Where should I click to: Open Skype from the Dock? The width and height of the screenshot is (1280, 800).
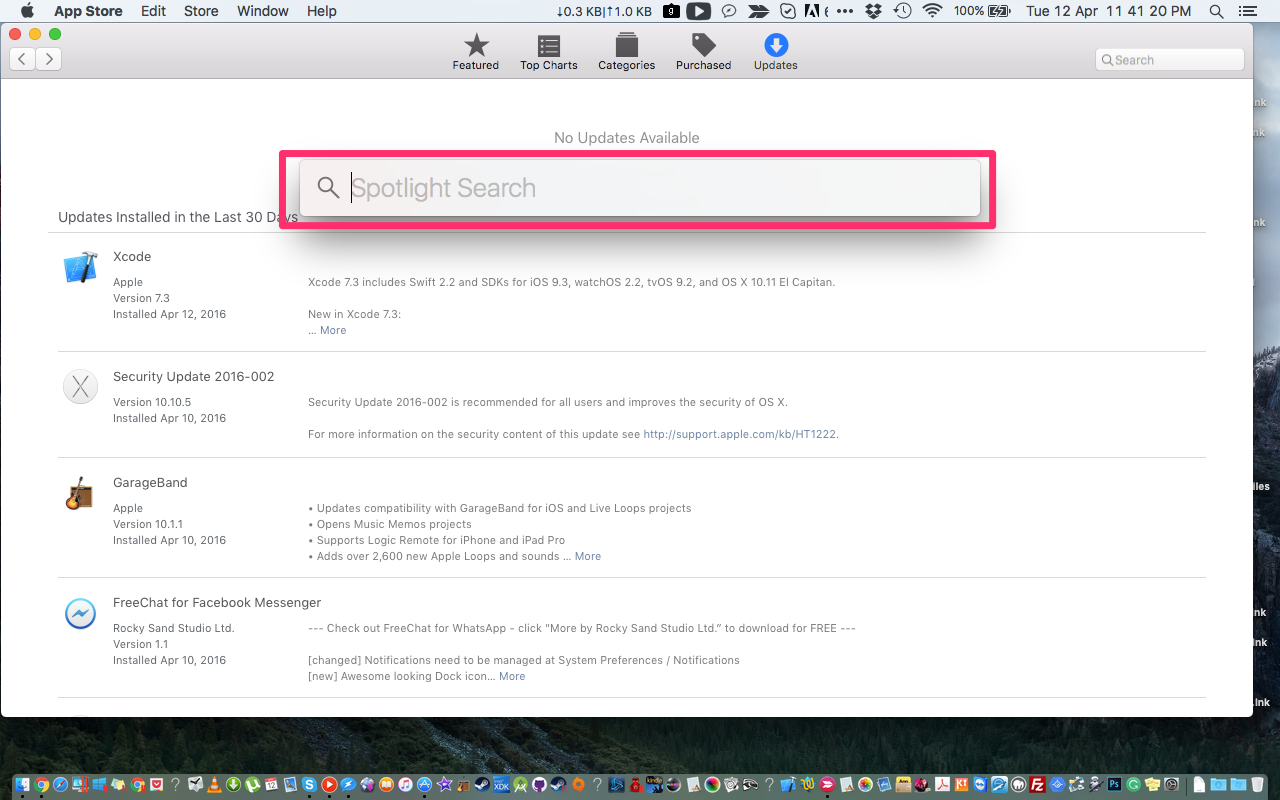[309, 785]
